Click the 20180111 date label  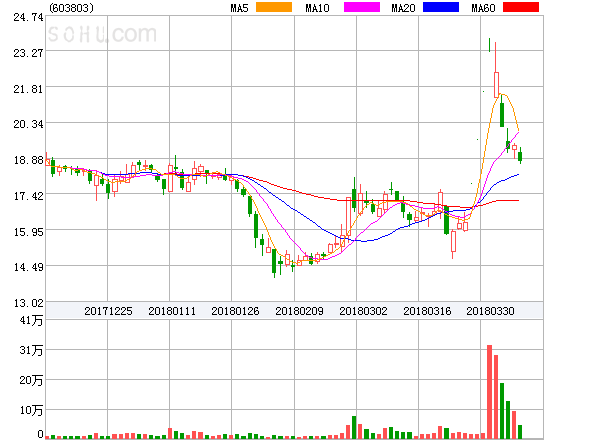[172, 311]
